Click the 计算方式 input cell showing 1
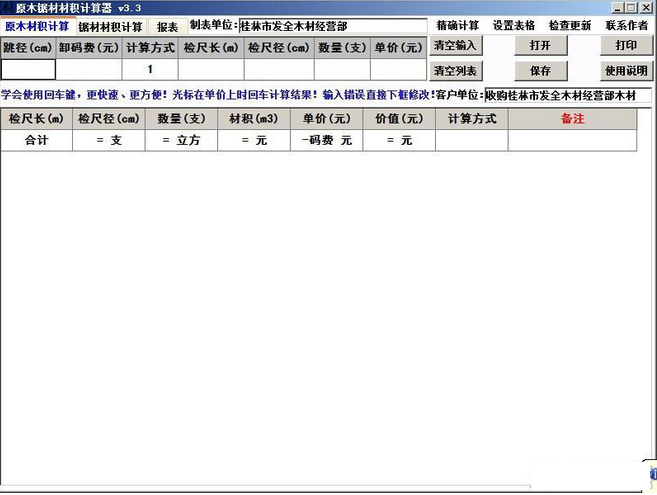Image resolution: width=657 pixels, height=495 pixels. coord(150,70)
